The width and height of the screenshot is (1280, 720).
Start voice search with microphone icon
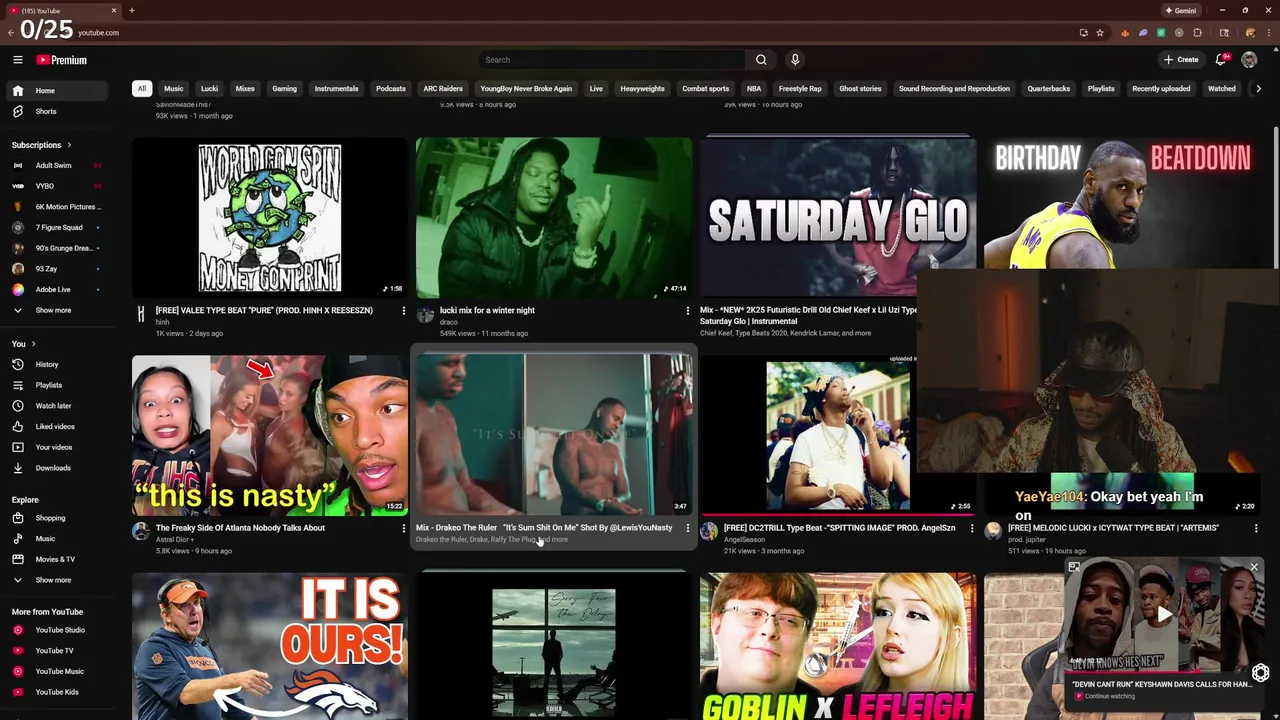pyautogui.click(x=795, y=60)
